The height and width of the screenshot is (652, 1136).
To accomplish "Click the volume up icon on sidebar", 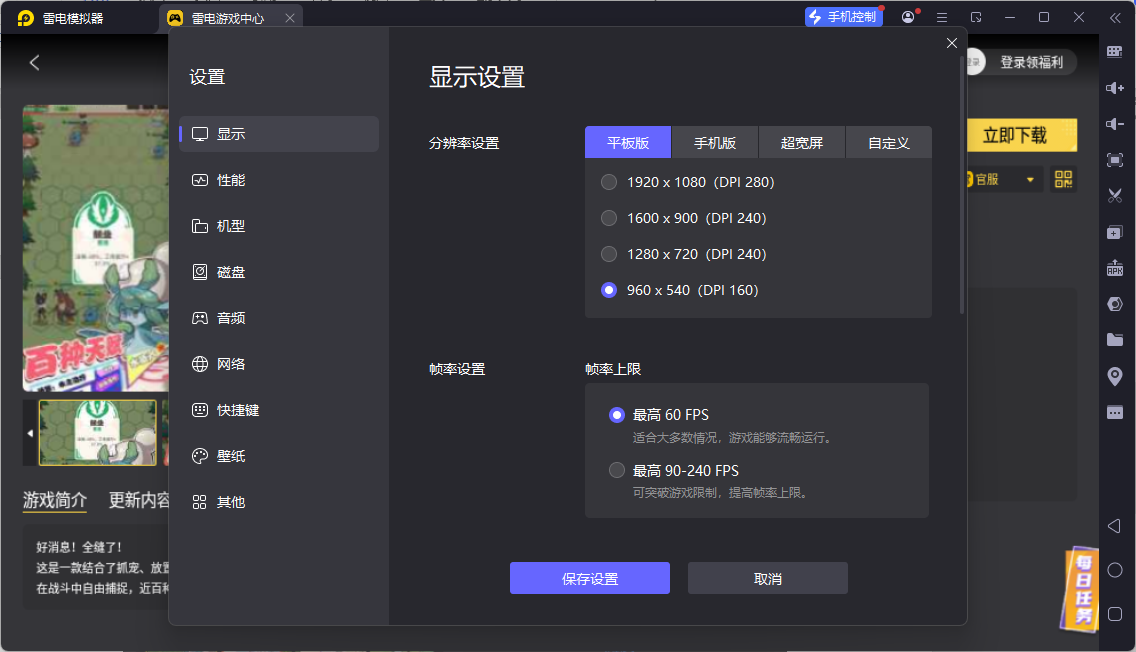I will (x=1115, y=87).
